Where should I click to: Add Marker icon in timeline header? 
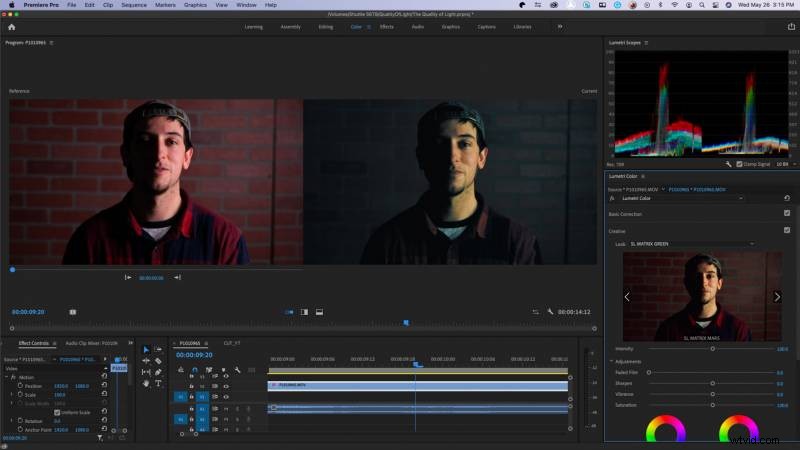pos(223,369)
